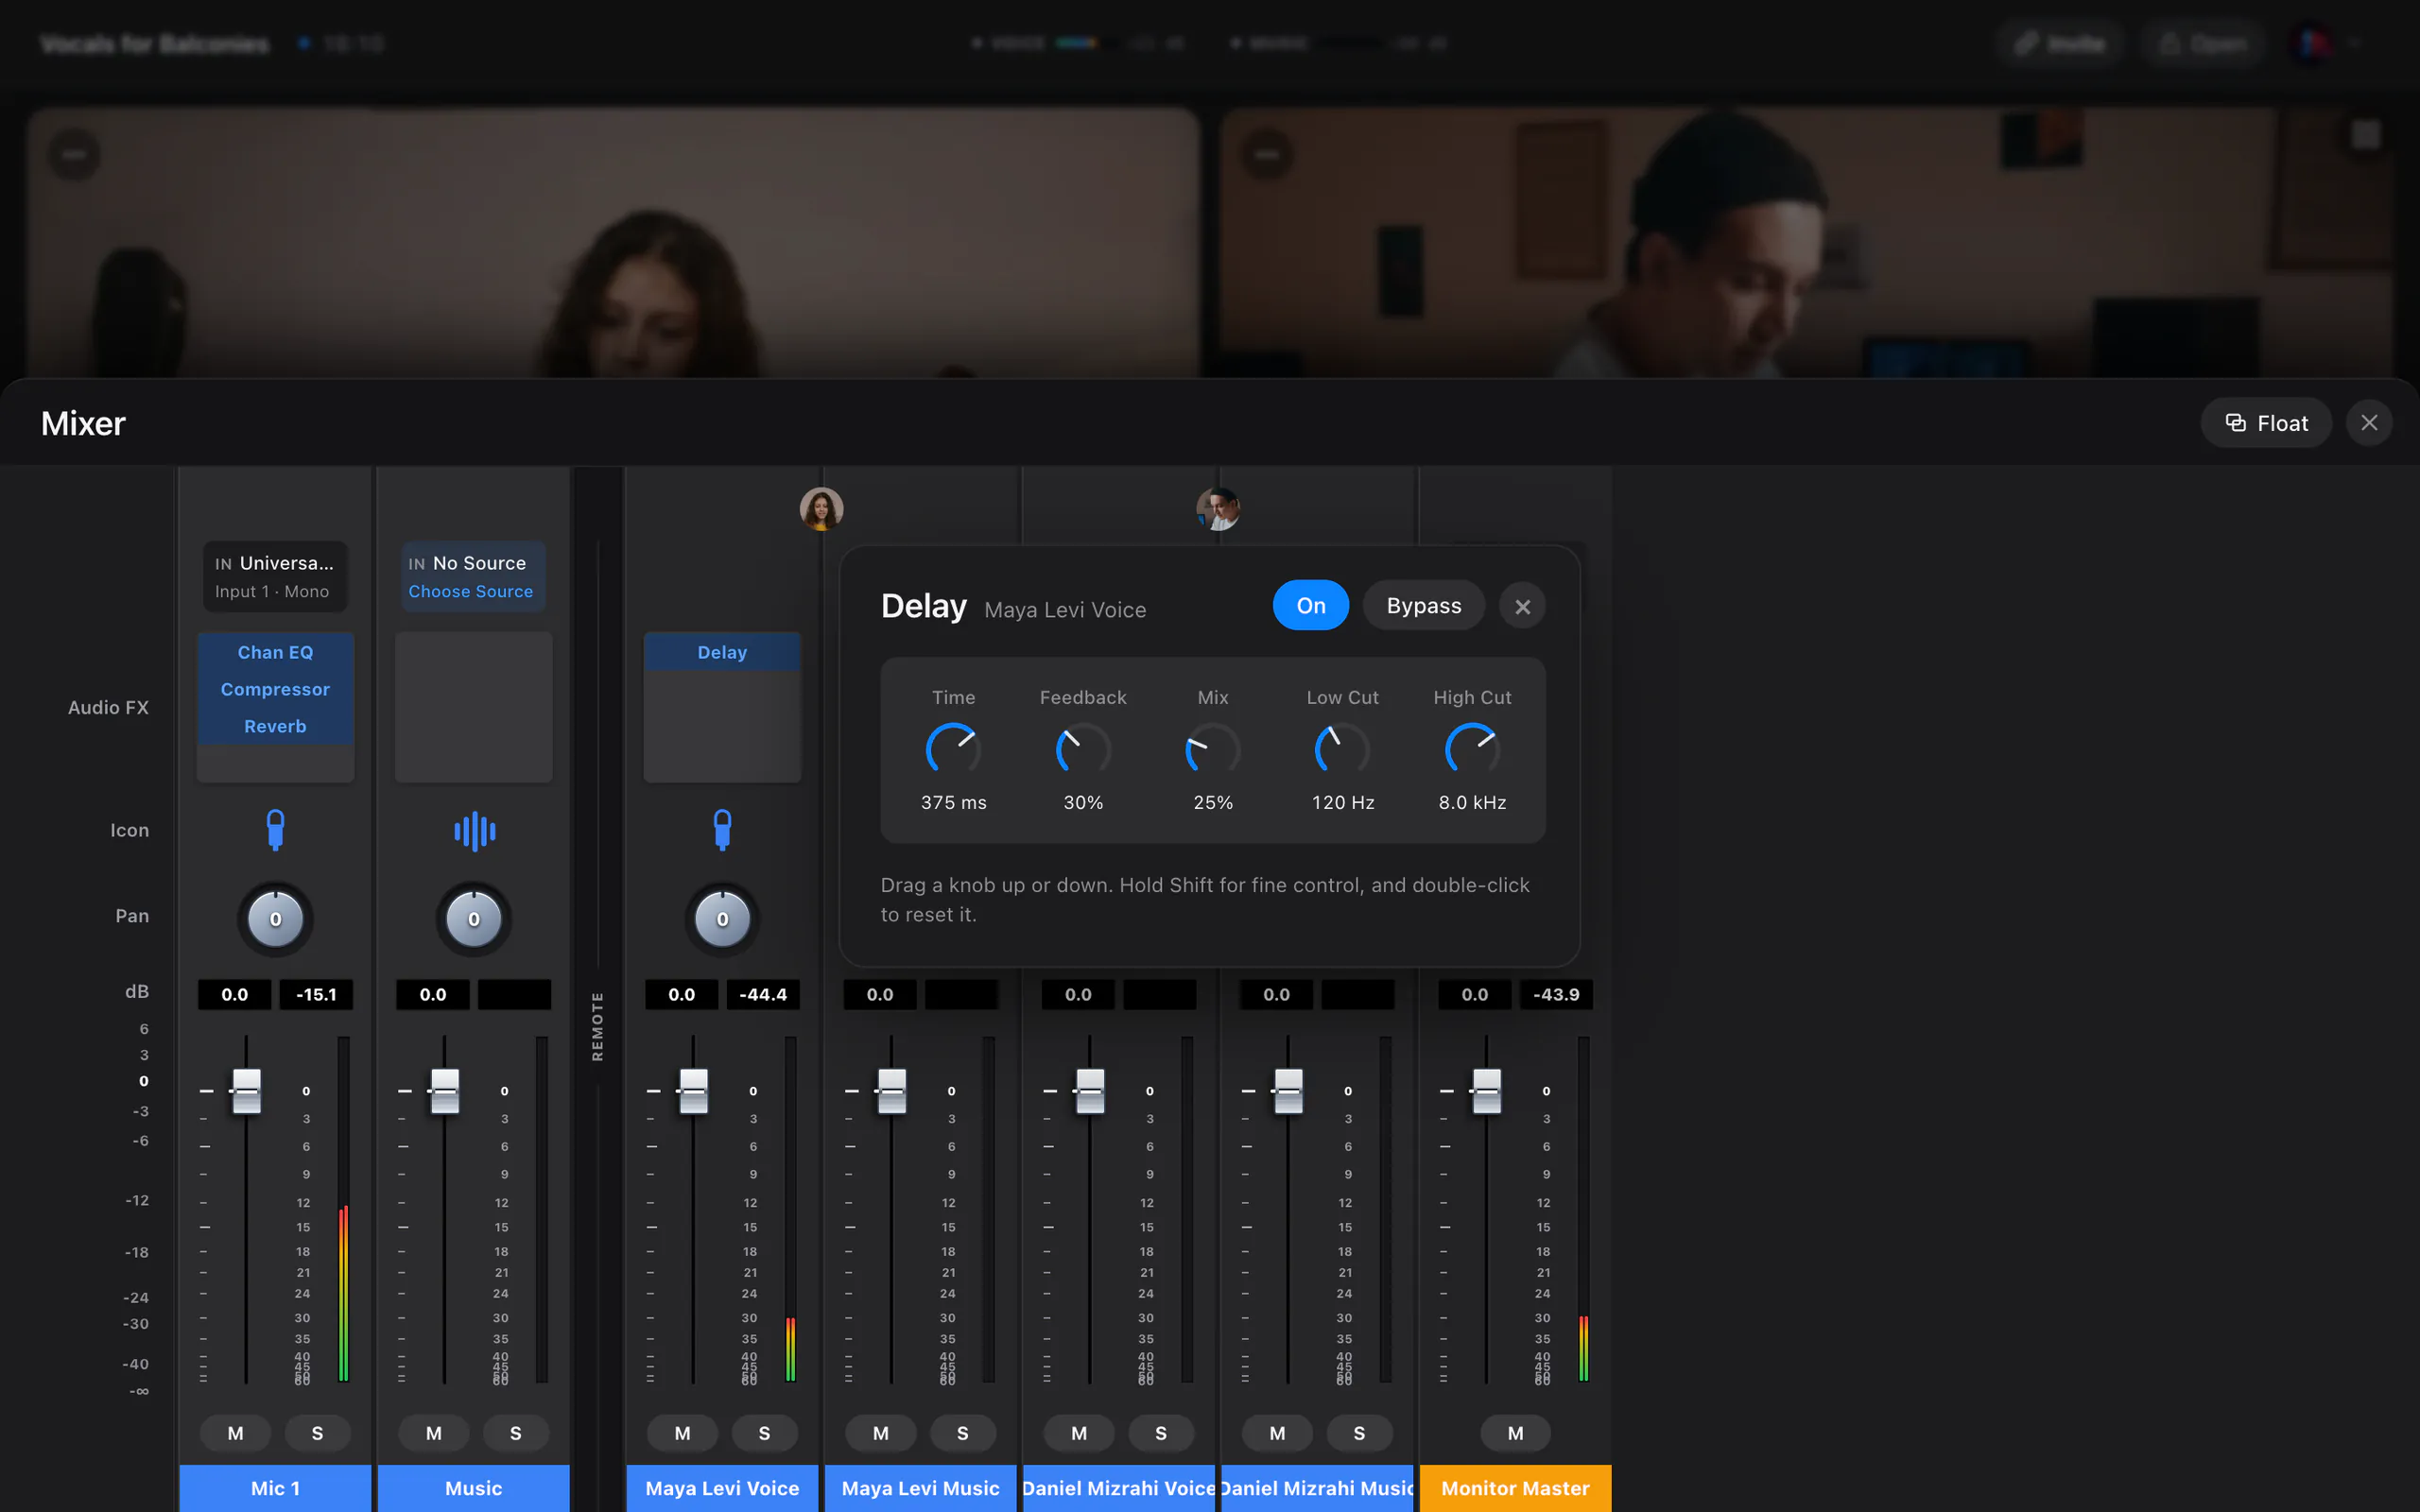The height and width of the screenshot is (1512, 2420).
Task: Turn the Delay effect On
Action: point(1310,605)
